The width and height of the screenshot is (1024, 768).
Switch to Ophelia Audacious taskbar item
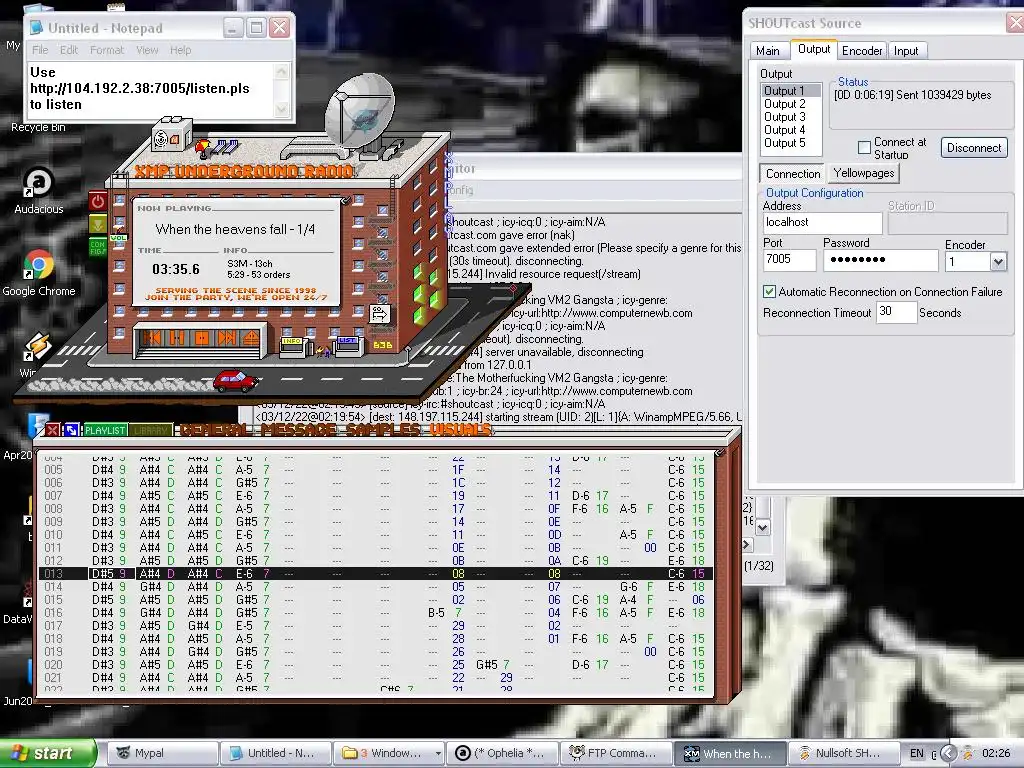503,754
